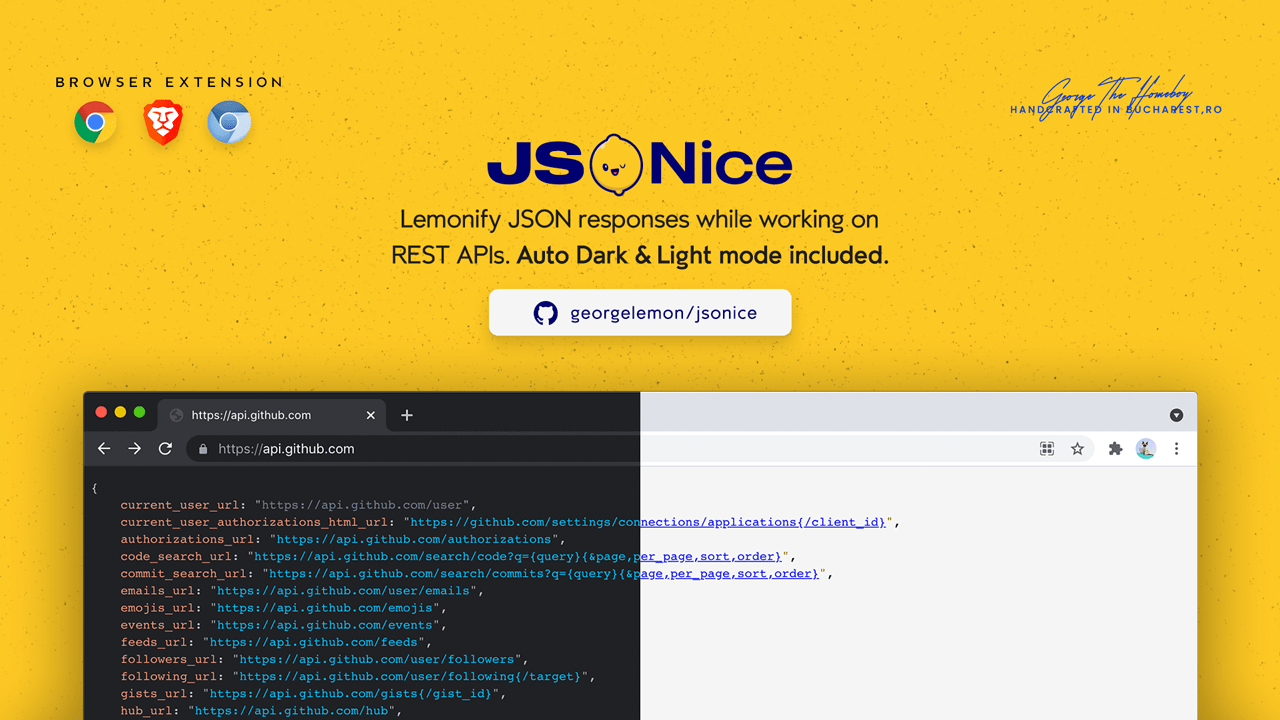Open the browser profile avatar
This screenshot has width=1280, height=720.
[x=1146, y=449]
